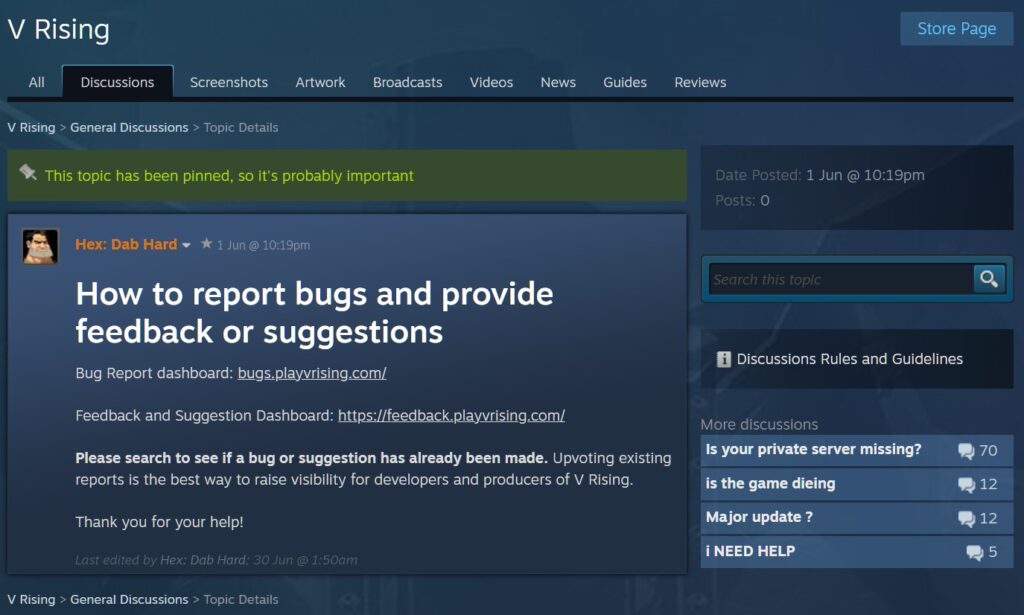
Task: Click V Rising in the bottom breadcrumb
Action: pos(31,599)
